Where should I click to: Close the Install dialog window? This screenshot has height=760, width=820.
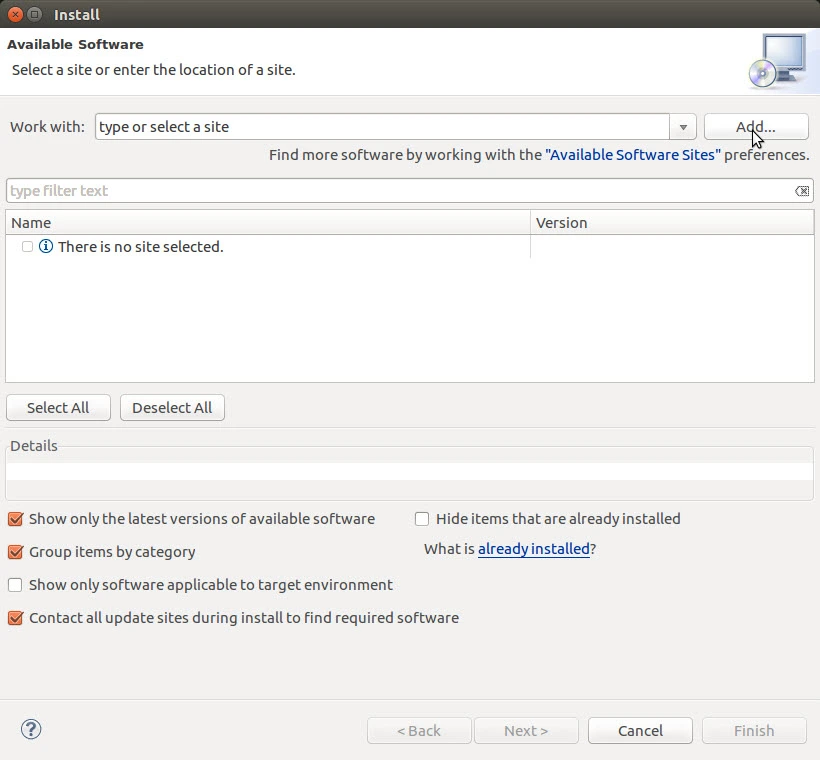click(x=15, y=14)
